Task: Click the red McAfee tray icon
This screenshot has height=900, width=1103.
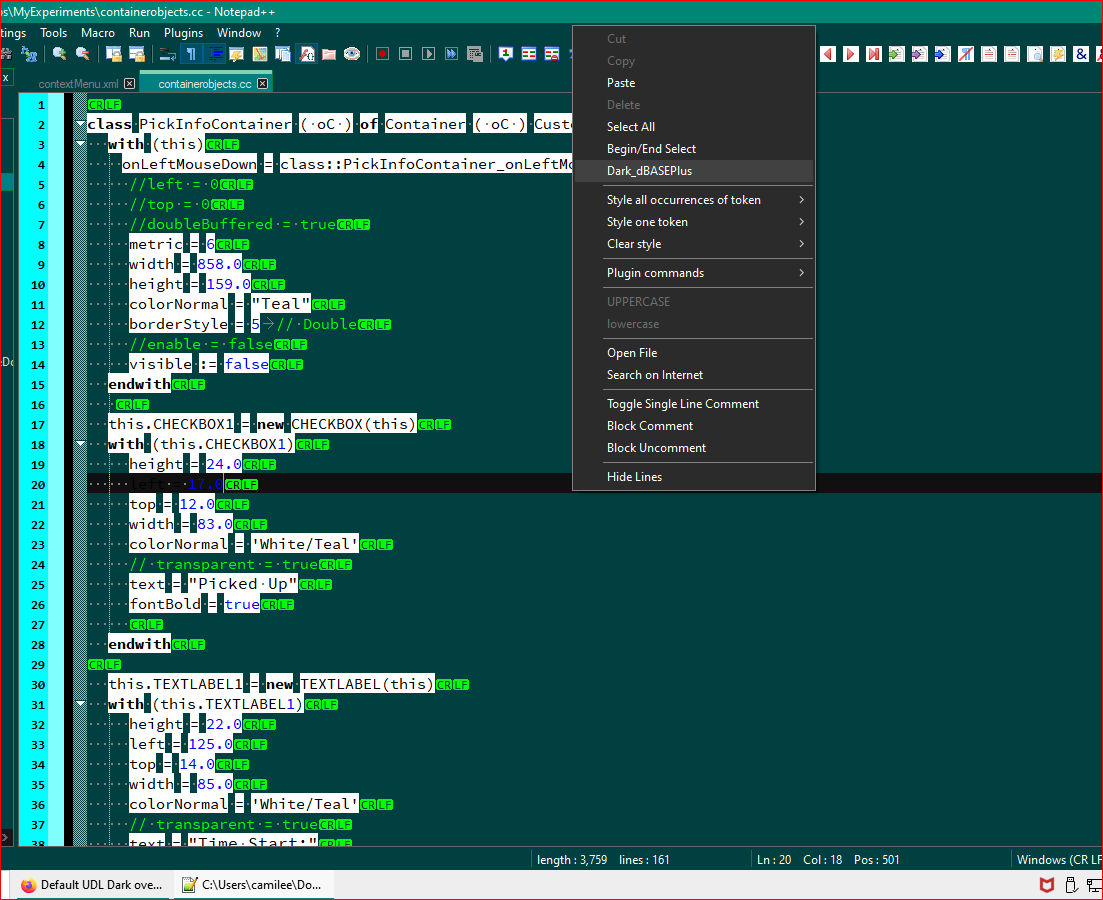Action: coord(1047,885)
